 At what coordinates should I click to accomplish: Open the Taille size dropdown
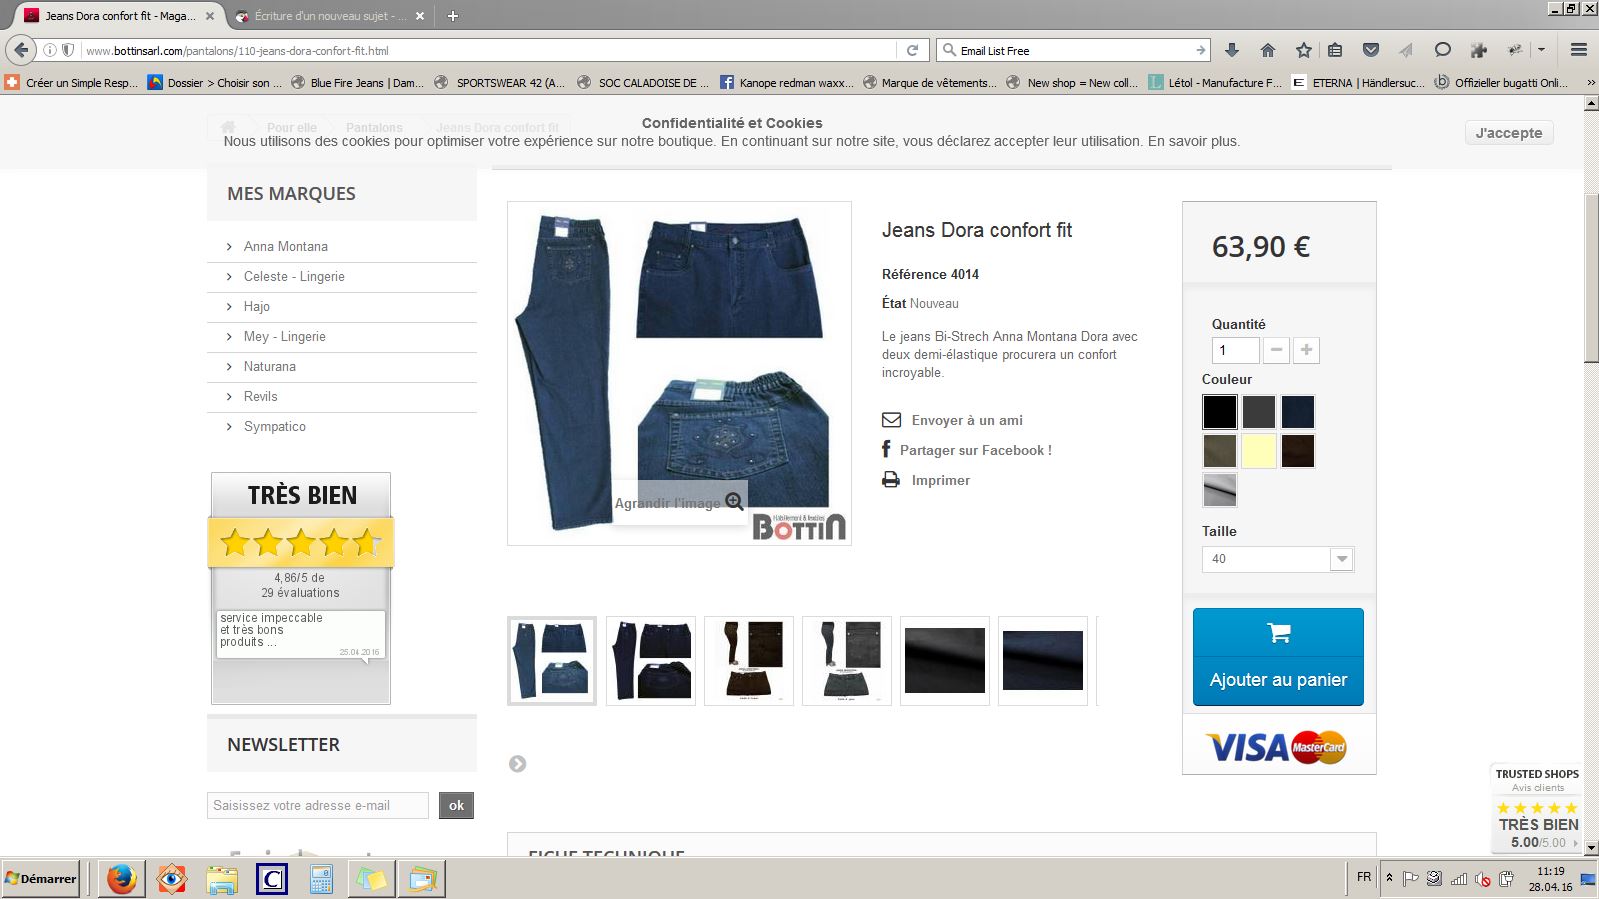click(1278, 559)
